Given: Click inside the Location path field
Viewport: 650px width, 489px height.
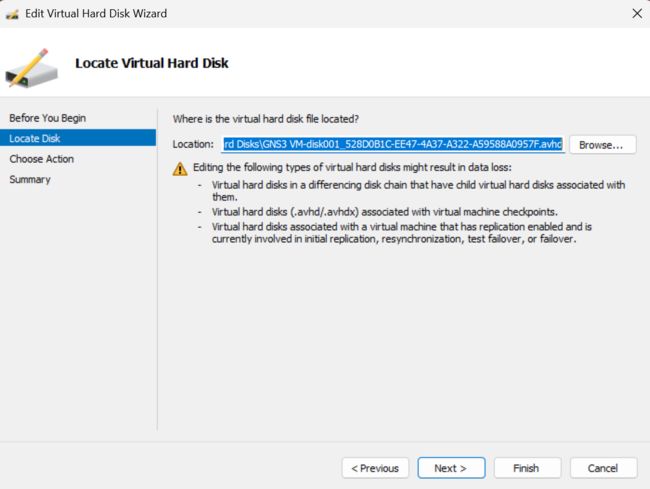Looking at the screenshot, I should (393, 144).
